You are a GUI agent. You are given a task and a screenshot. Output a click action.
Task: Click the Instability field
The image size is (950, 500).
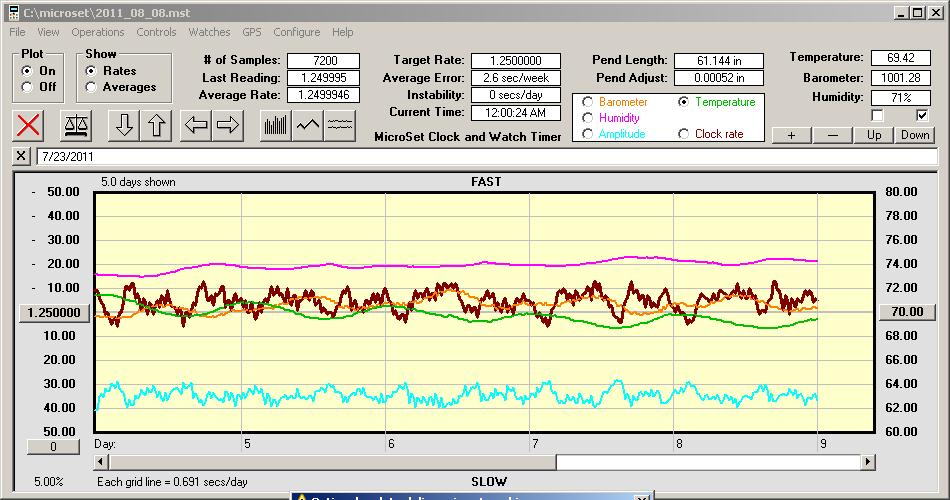pyautogui.click(x=516, y=95)
